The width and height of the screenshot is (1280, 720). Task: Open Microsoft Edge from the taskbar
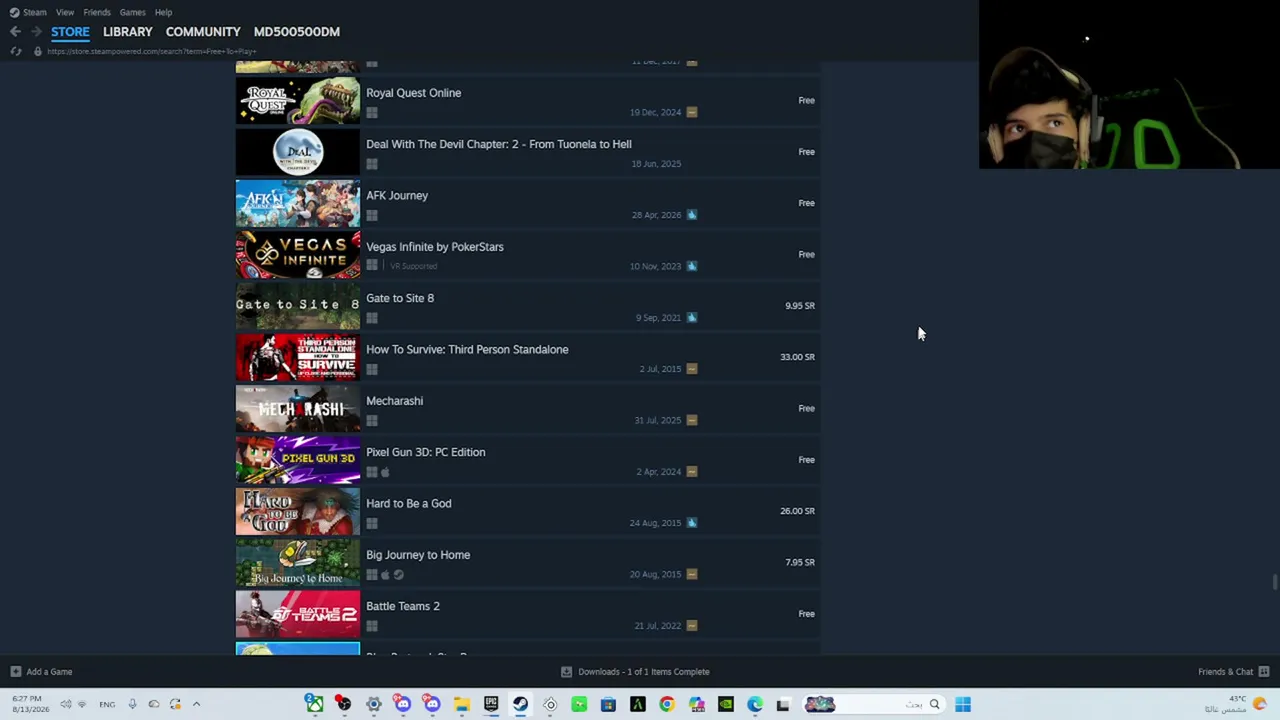[x=755, y=705]
